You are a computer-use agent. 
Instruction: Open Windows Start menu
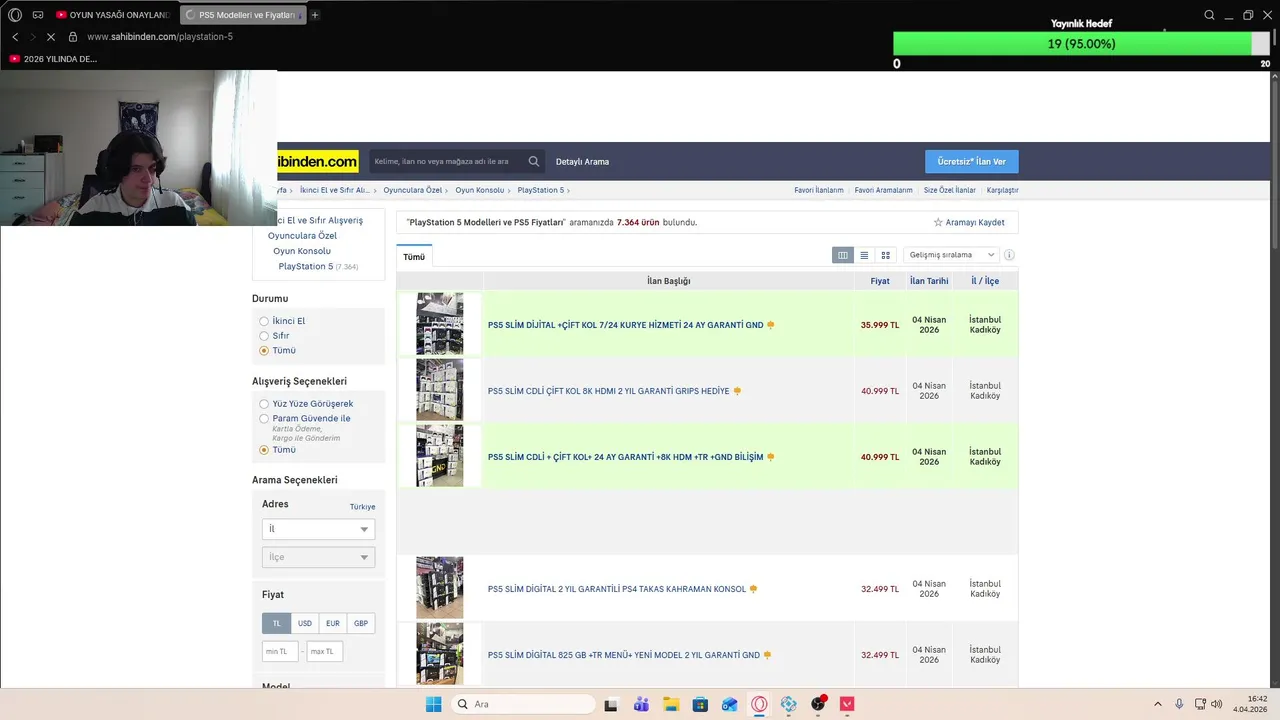click(433, 704)
